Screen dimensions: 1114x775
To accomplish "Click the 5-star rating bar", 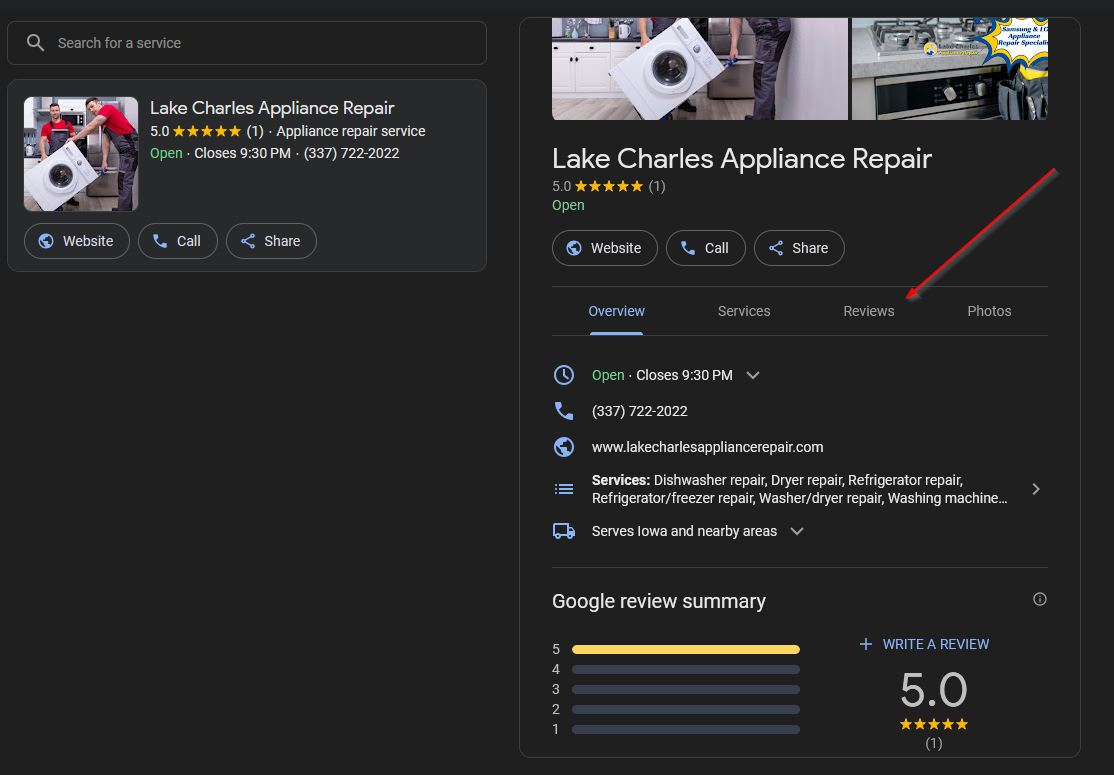I will click(686, 649).
